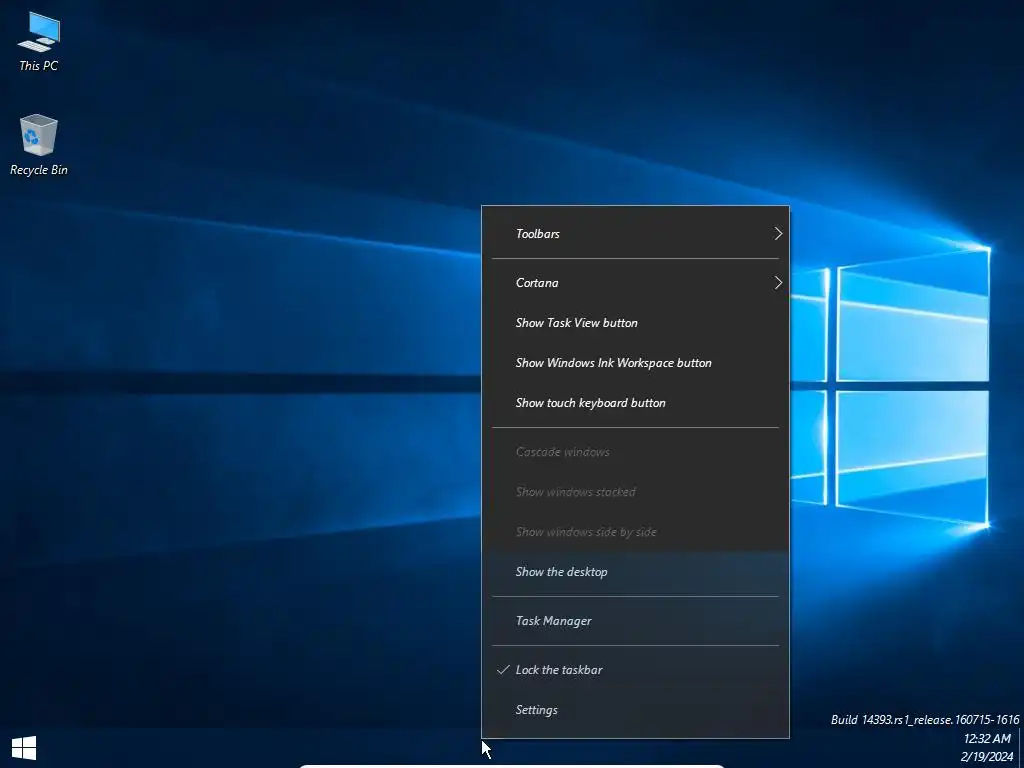Click greyed Show windows side by side
1024x768 pixels.
tap(635, 532)
